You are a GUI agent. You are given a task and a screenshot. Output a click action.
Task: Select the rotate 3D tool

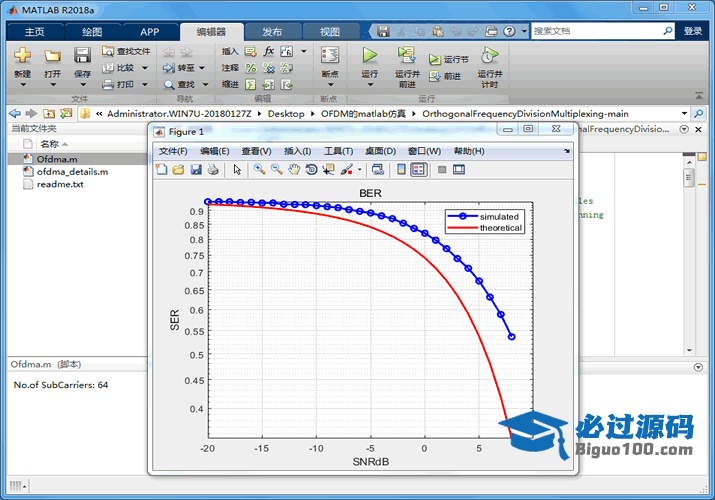311,170
